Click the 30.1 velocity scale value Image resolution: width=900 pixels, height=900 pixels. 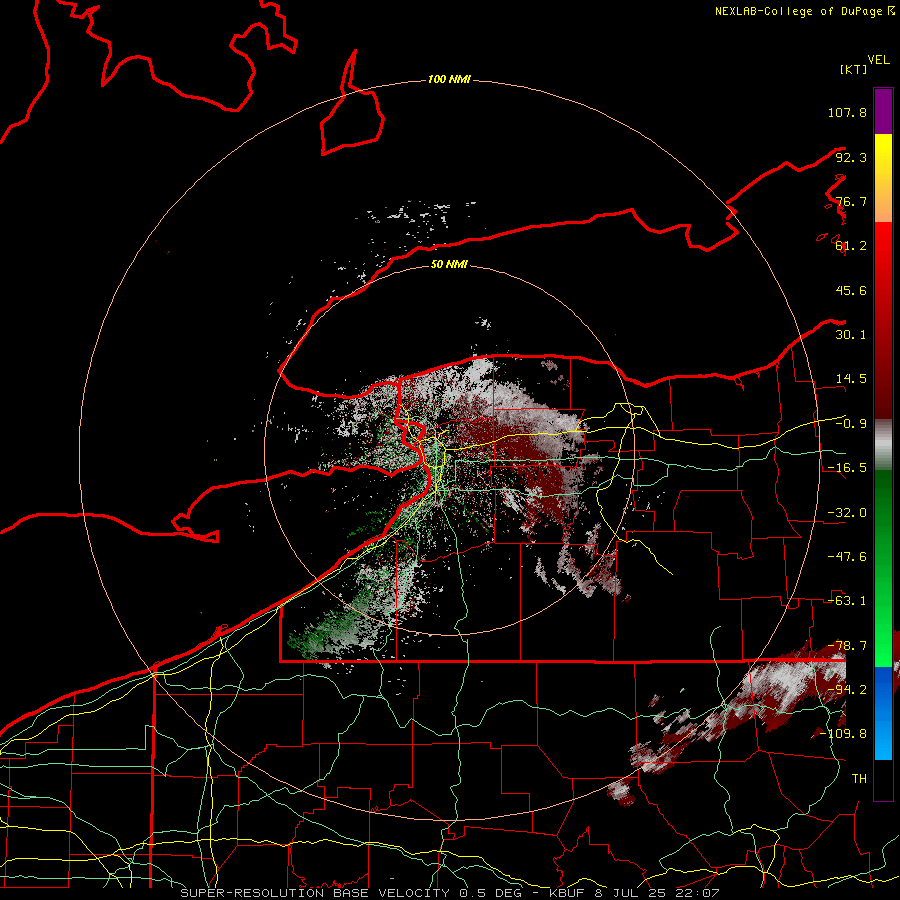pyautogui.click(x=851, y=335)
